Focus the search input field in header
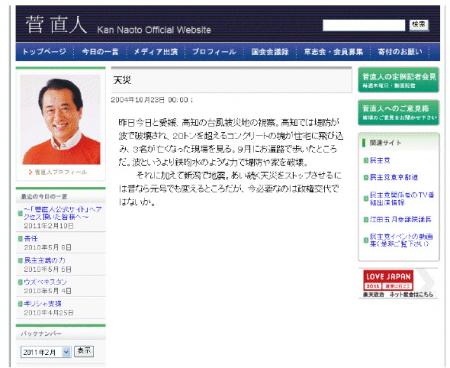The width and height of the screenshot is (450, 368). click(364, 25)
